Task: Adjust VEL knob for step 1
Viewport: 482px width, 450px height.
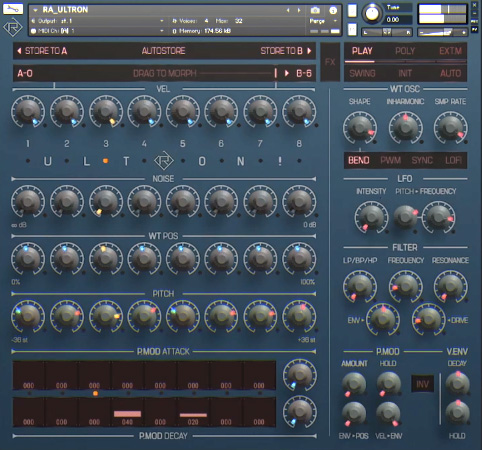Action: coord(28,112)
